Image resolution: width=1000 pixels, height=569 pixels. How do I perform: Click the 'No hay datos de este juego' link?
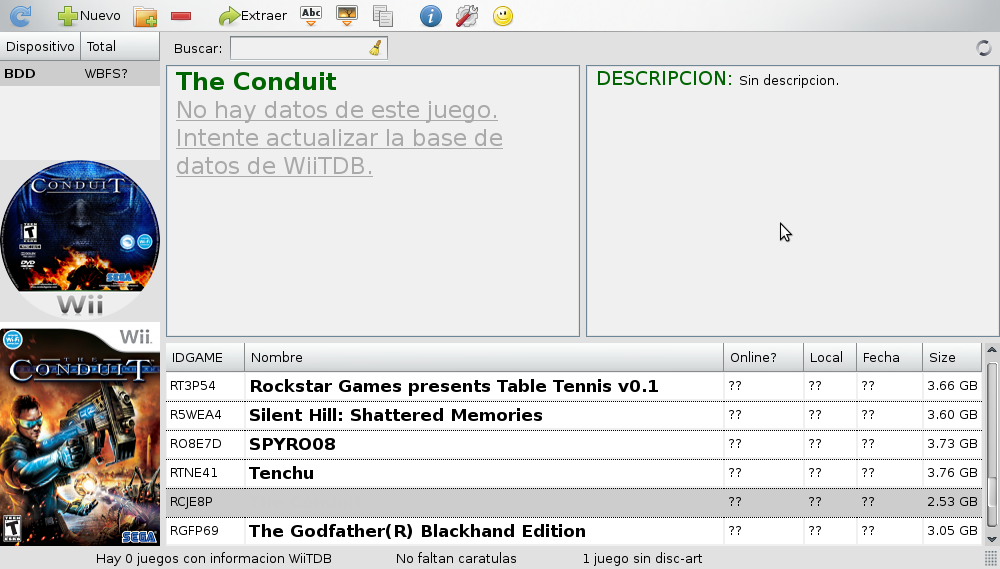pyautogui.click(x=339, y=138)
